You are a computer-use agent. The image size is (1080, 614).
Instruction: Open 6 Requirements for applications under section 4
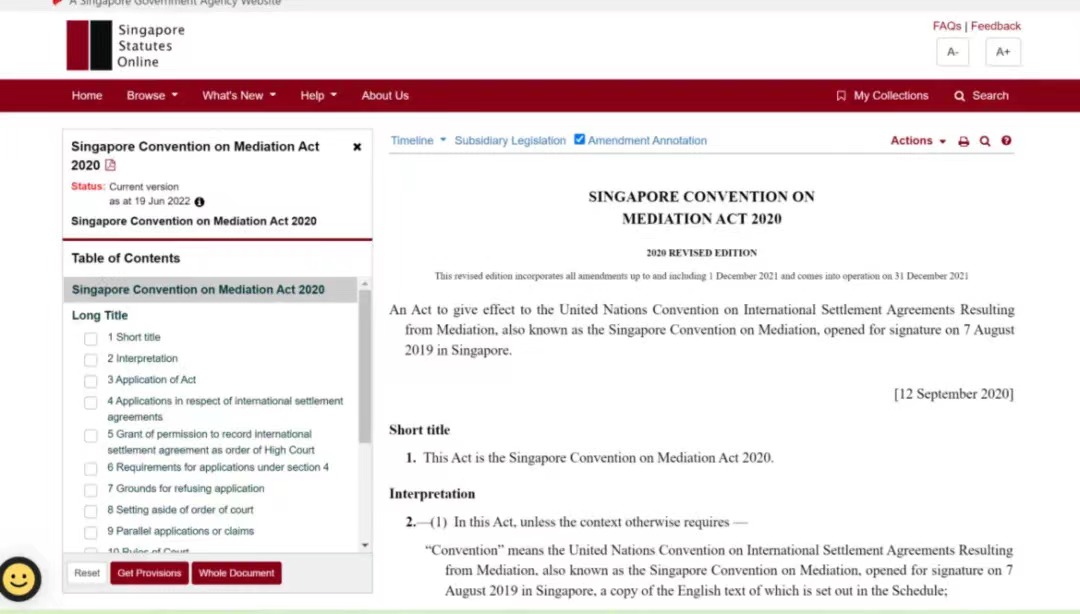[x=218, y=467]
